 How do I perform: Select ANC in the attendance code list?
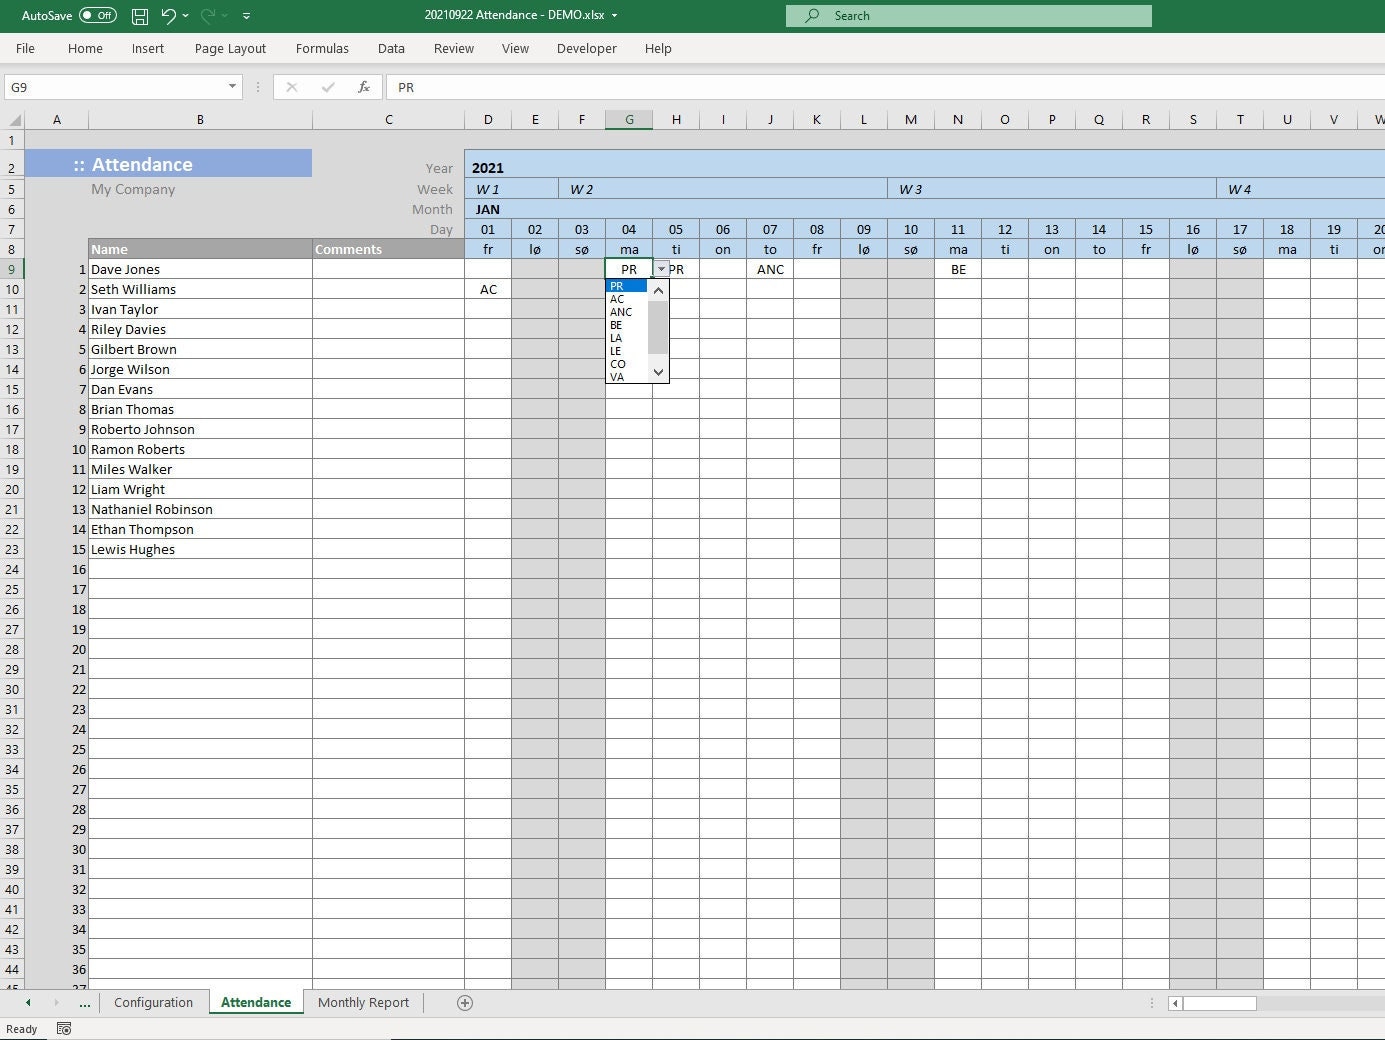tap(621, 312)
